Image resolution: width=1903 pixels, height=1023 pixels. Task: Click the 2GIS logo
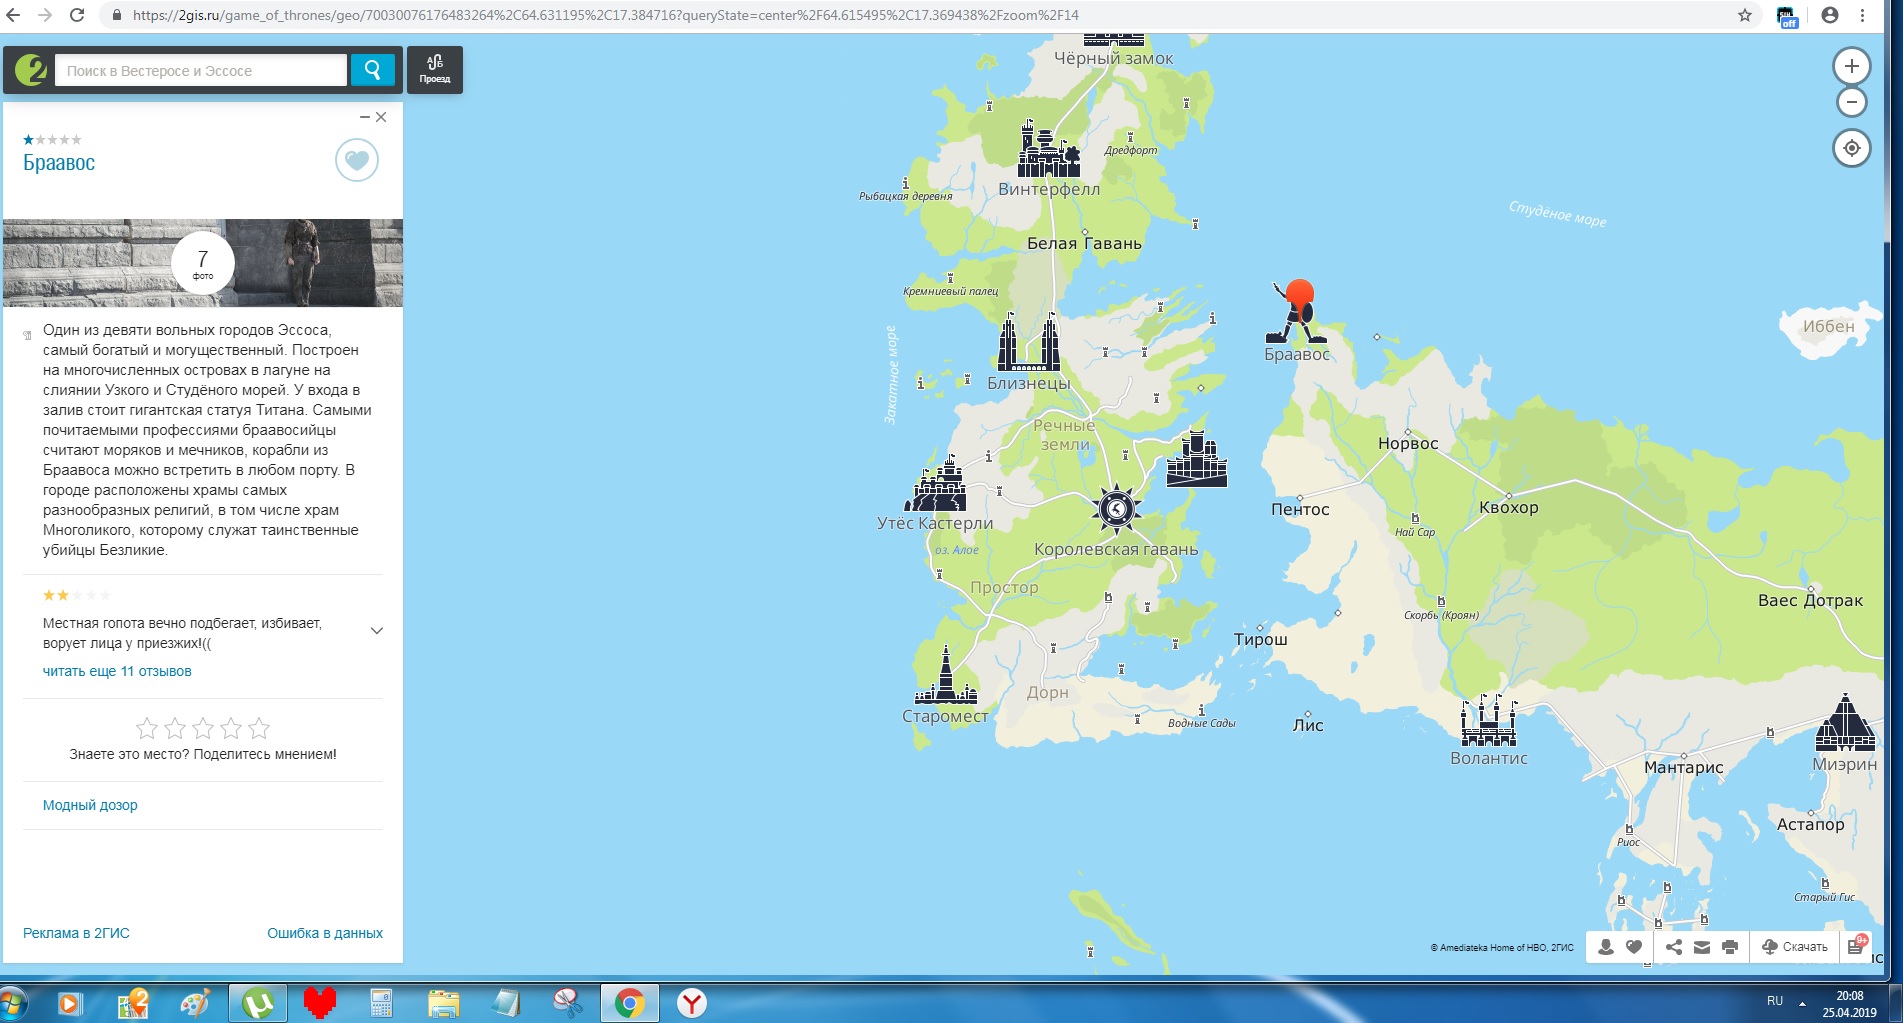pyautogui.click(x=31, y=70)
